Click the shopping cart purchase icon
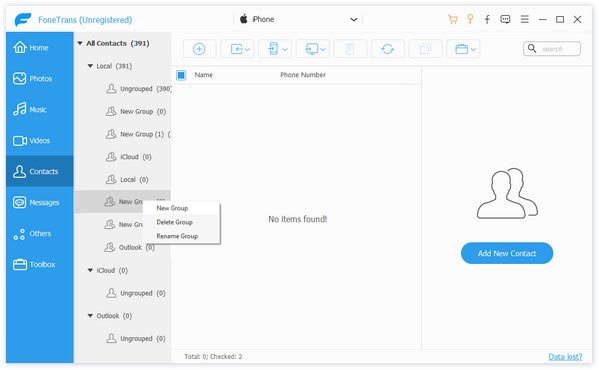 [x=453, y=19]
